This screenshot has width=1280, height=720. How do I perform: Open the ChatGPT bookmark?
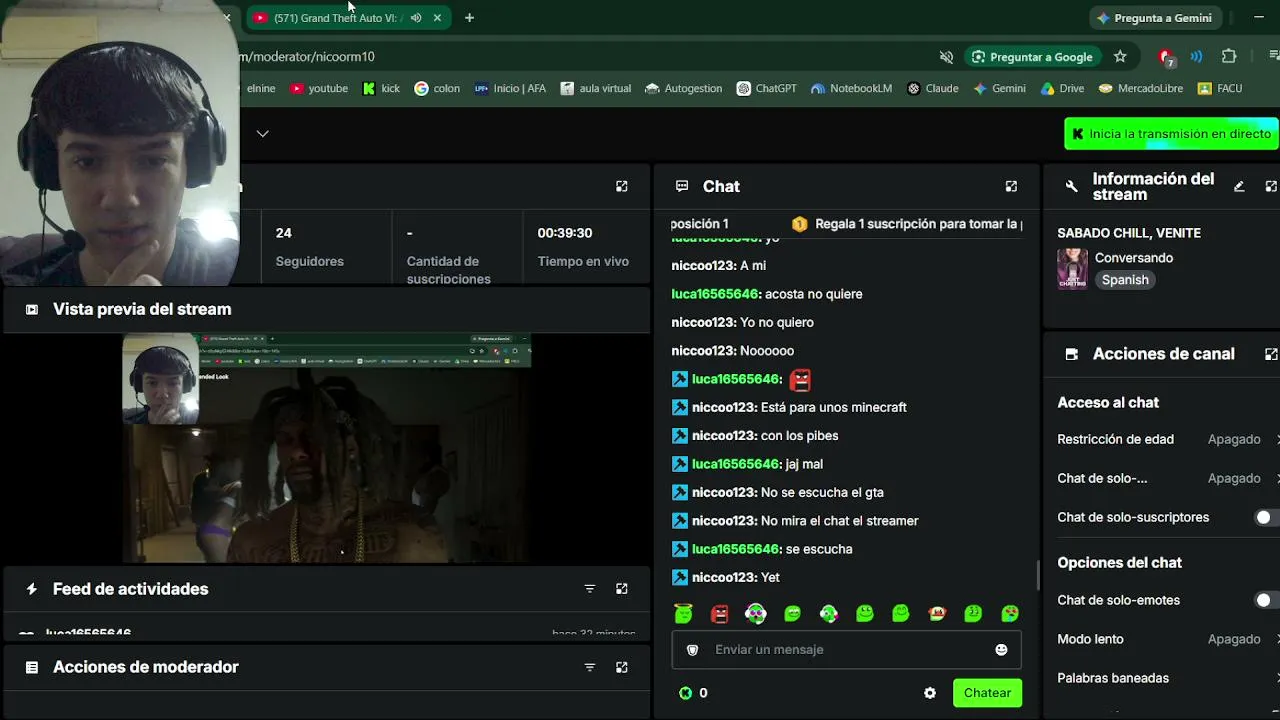[x=767, y=88]
